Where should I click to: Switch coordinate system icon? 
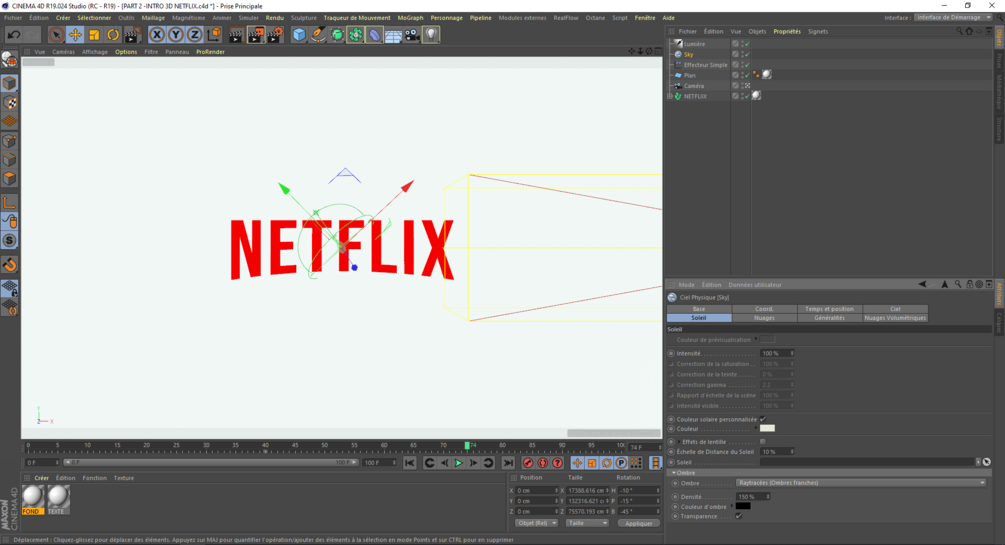click(x=213, y=35)
